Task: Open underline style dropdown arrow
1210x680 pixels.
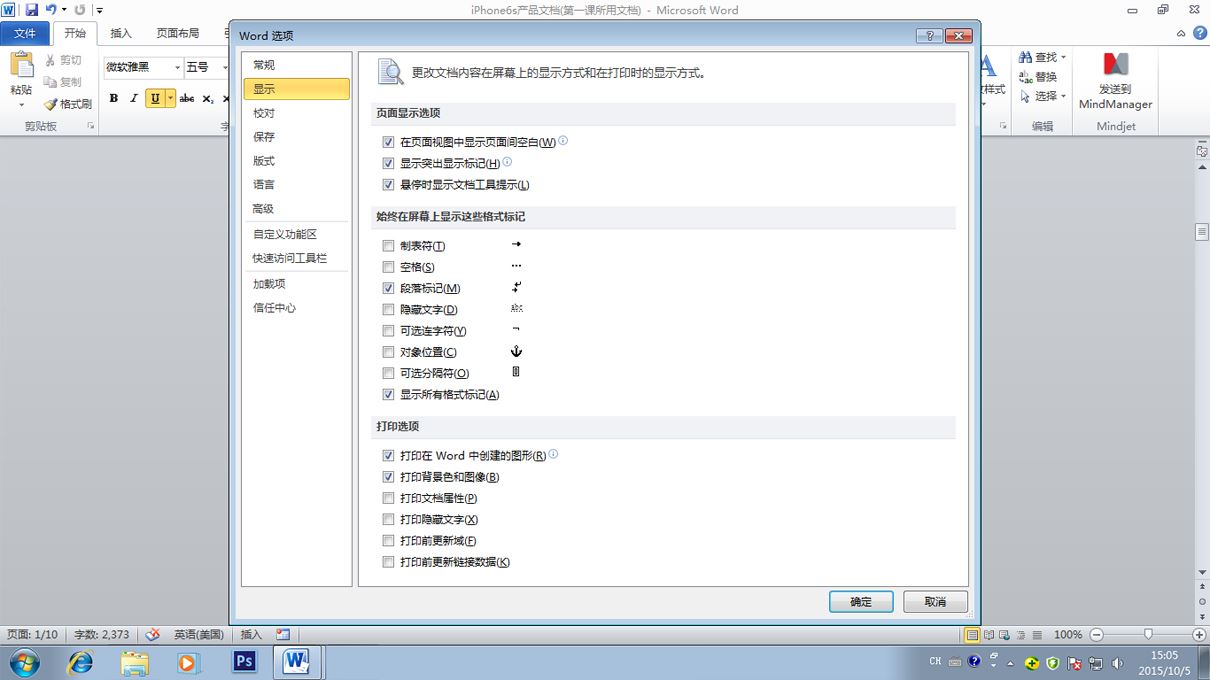Action: (171, 98)
